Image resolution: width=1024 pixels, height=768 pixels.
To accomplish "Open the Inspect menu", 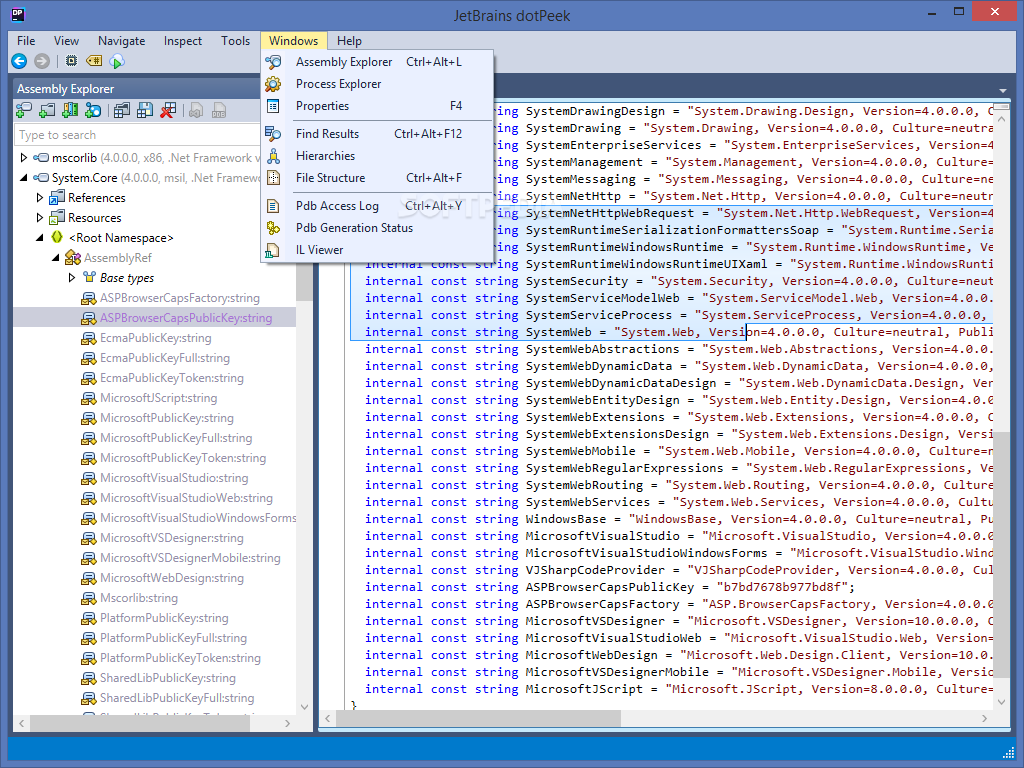I will [x=183, y=40].
